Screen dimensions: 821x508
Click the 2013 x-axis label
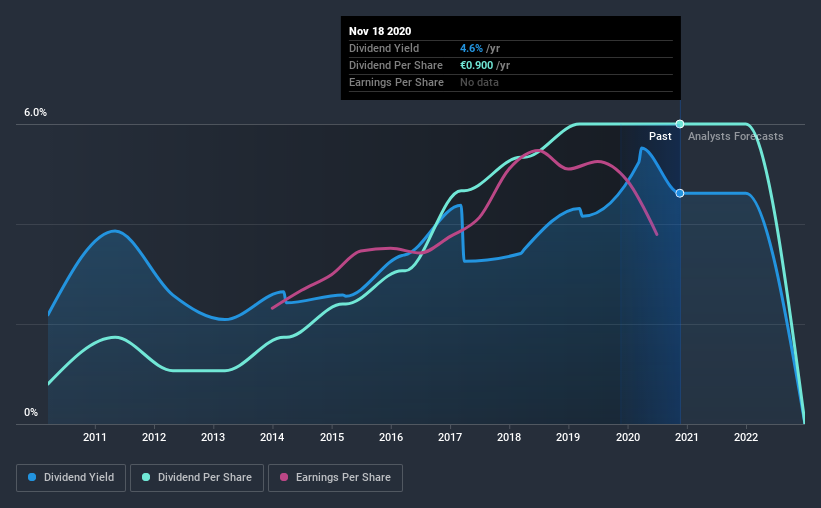coord(213,437)
